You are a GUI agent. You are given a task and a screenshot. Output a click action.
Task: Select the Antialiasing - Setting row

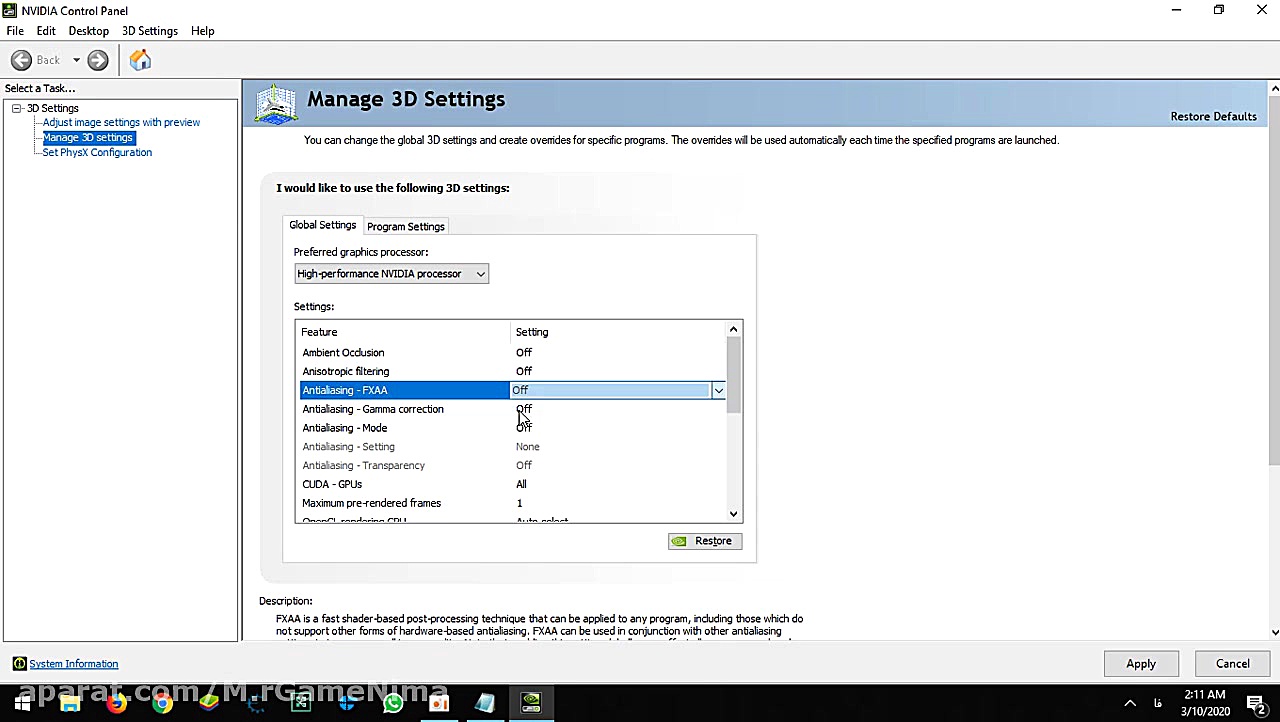click(x=512, y=447)
